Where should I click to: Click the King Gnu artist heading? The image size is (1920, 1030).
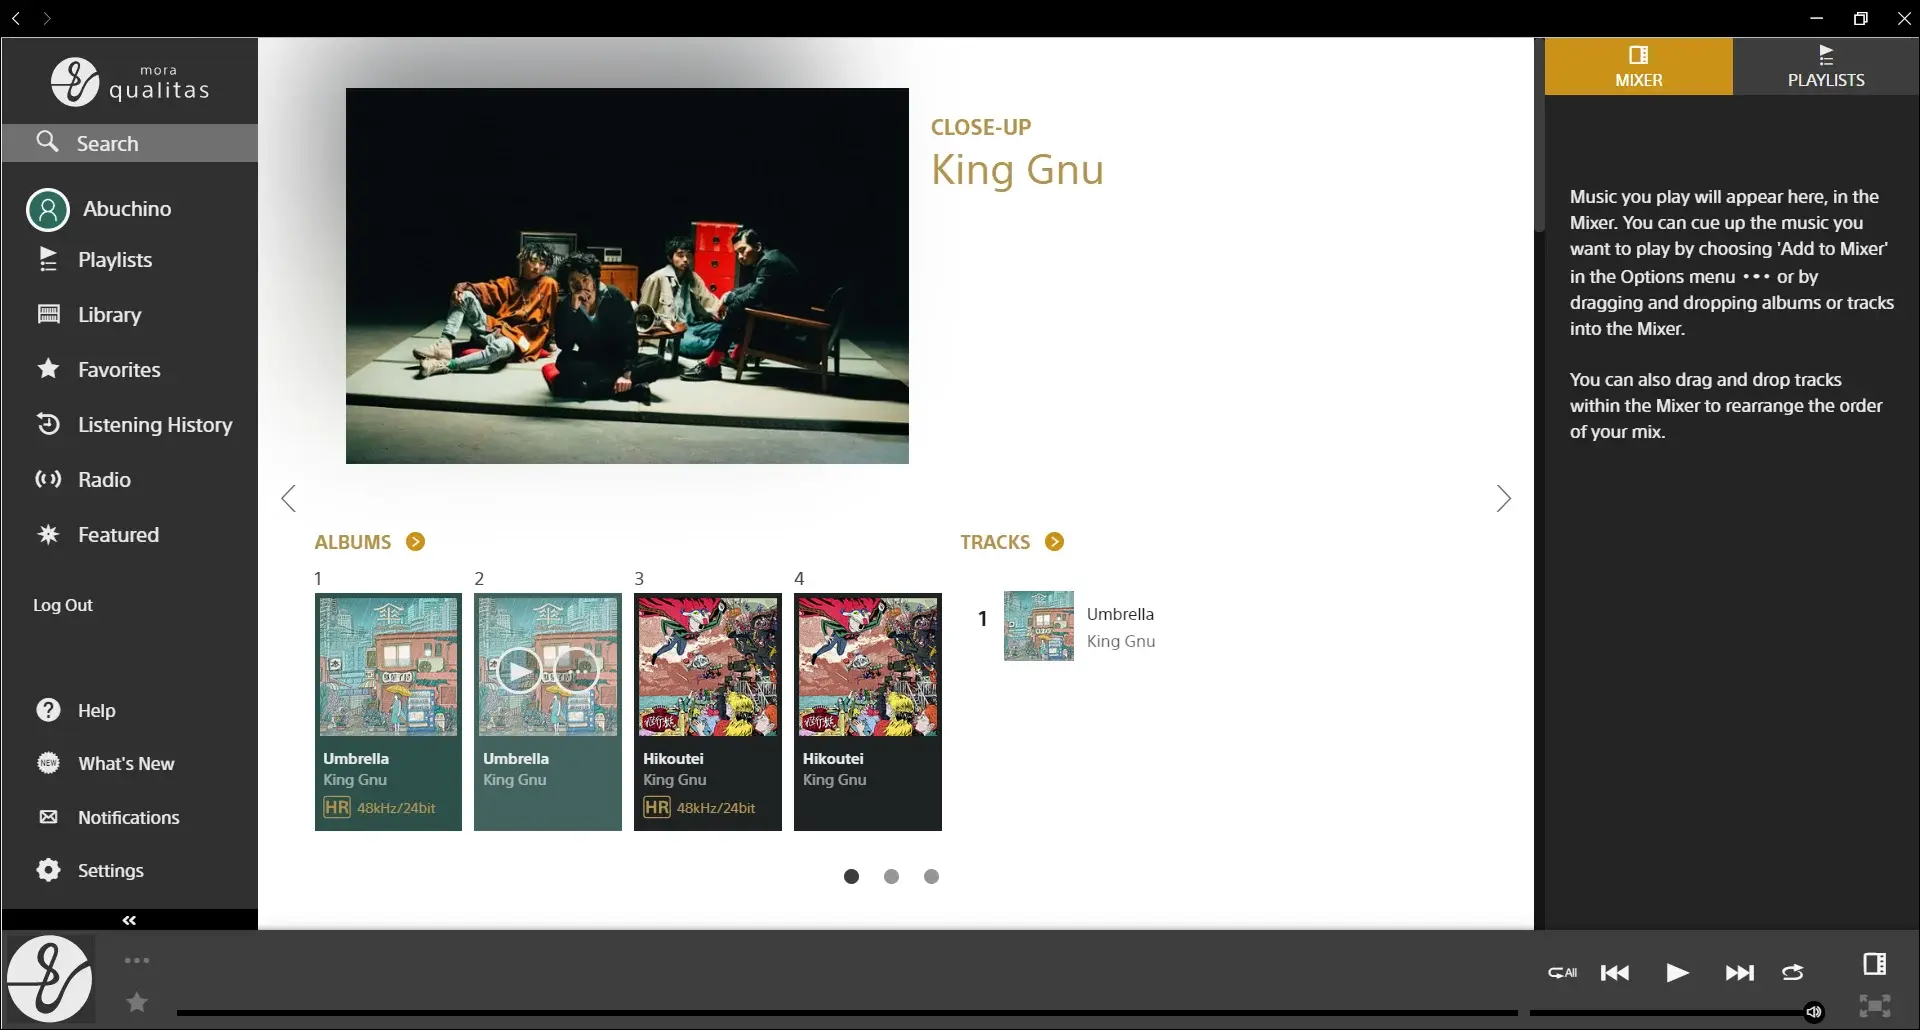tap(1017, 170)
